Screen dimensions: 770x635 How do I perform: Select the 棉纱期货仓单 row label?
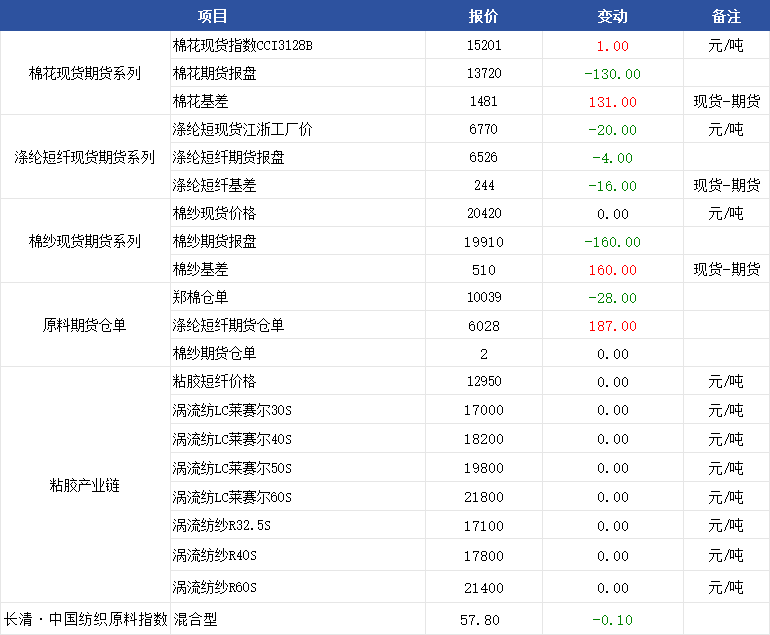(215, 353)
